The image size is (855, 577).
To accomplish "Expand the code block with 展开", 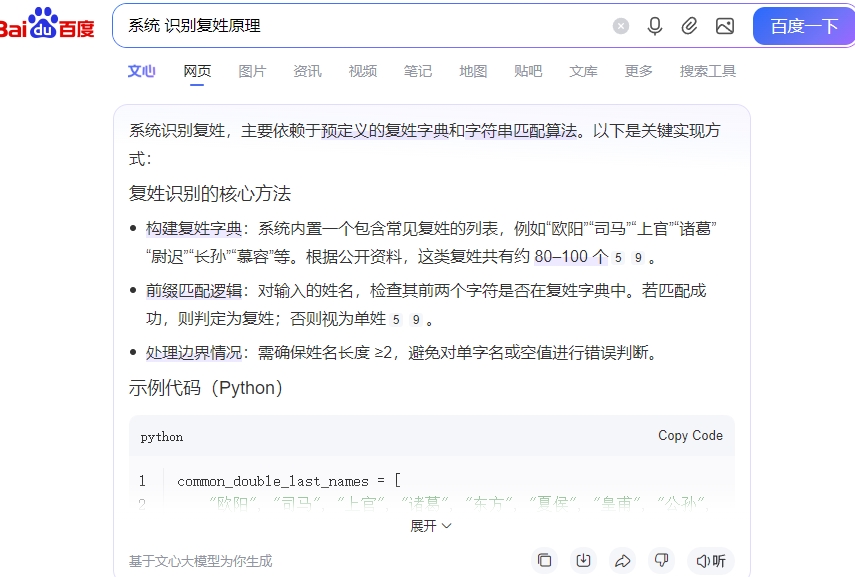I will tap(431, 526).
